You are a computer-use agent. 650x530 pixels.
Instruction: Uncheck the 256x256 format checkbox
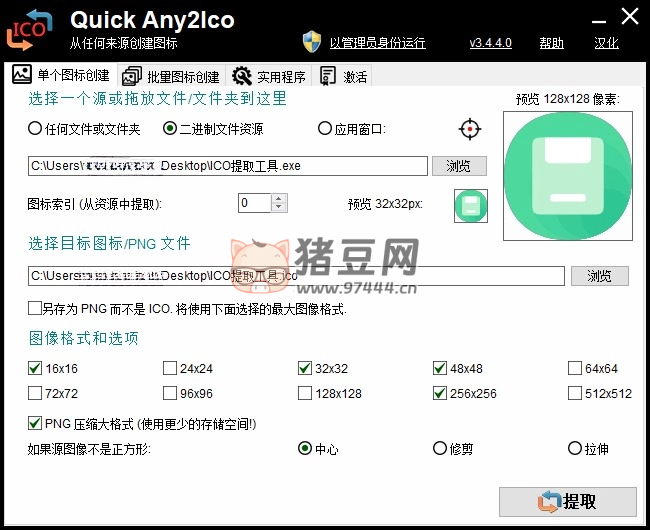pyautogui.click(x=440, y=393)
